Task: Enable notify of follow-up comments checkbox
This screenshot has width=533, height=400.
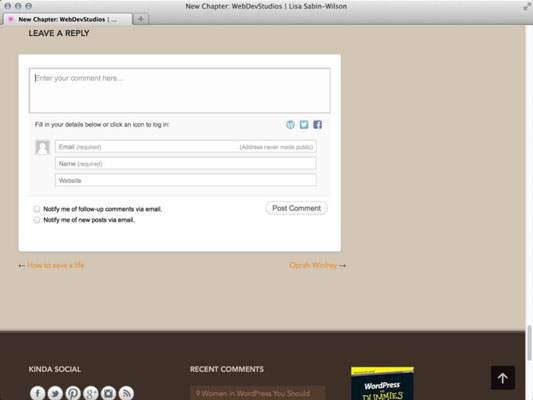Action: point(37,209)
